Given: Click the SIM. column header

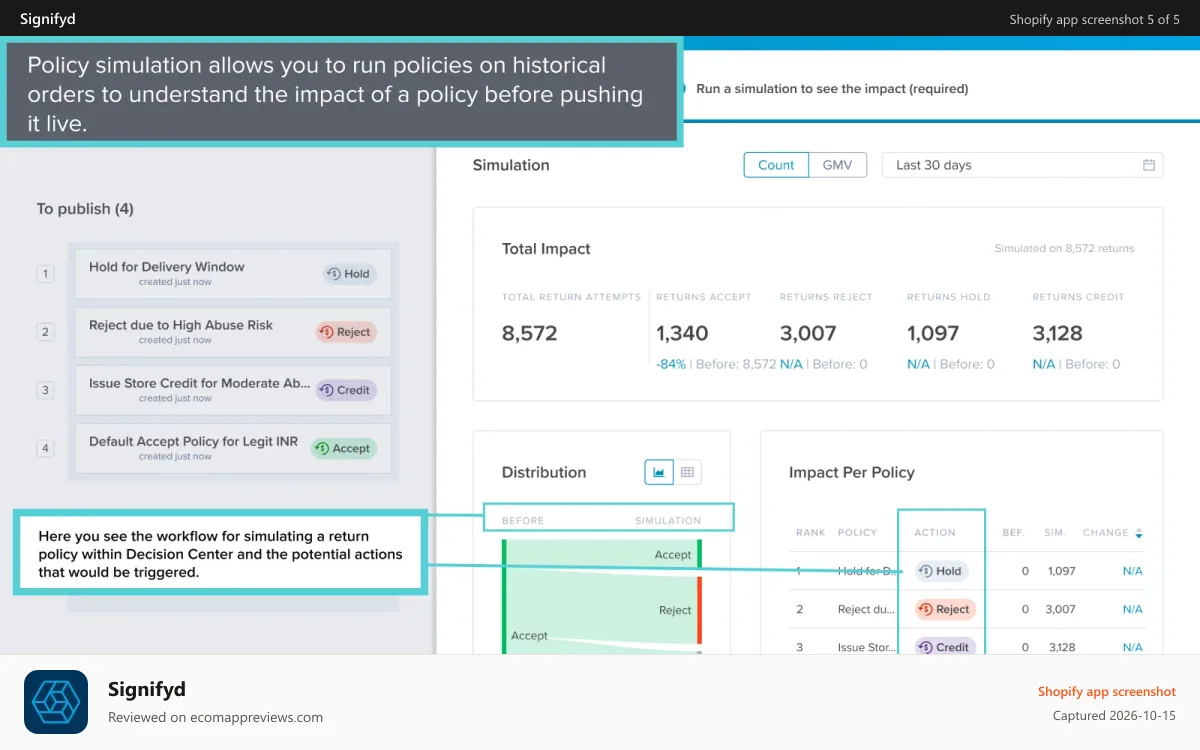Looking at the screenshot, I should [1055, 533].
